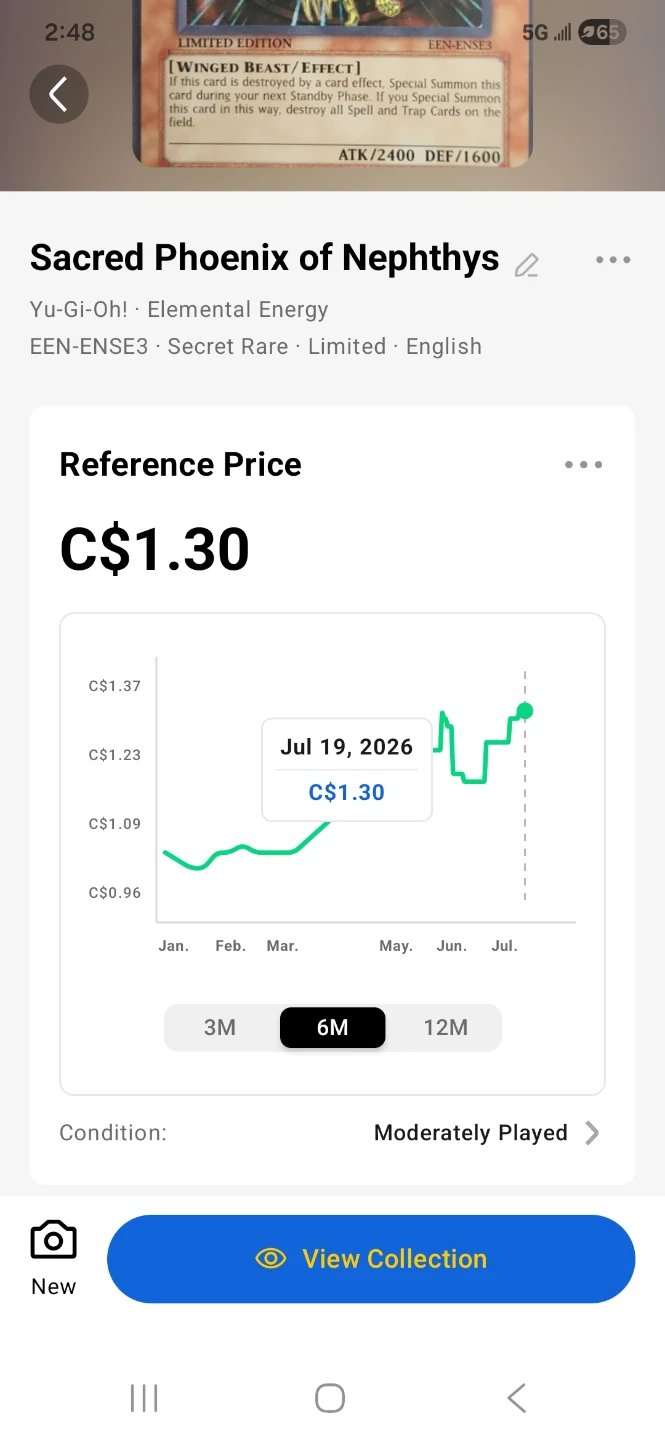Select the 12M chart range
The image size is (665, 1440).
click(x=445, y=1028)
